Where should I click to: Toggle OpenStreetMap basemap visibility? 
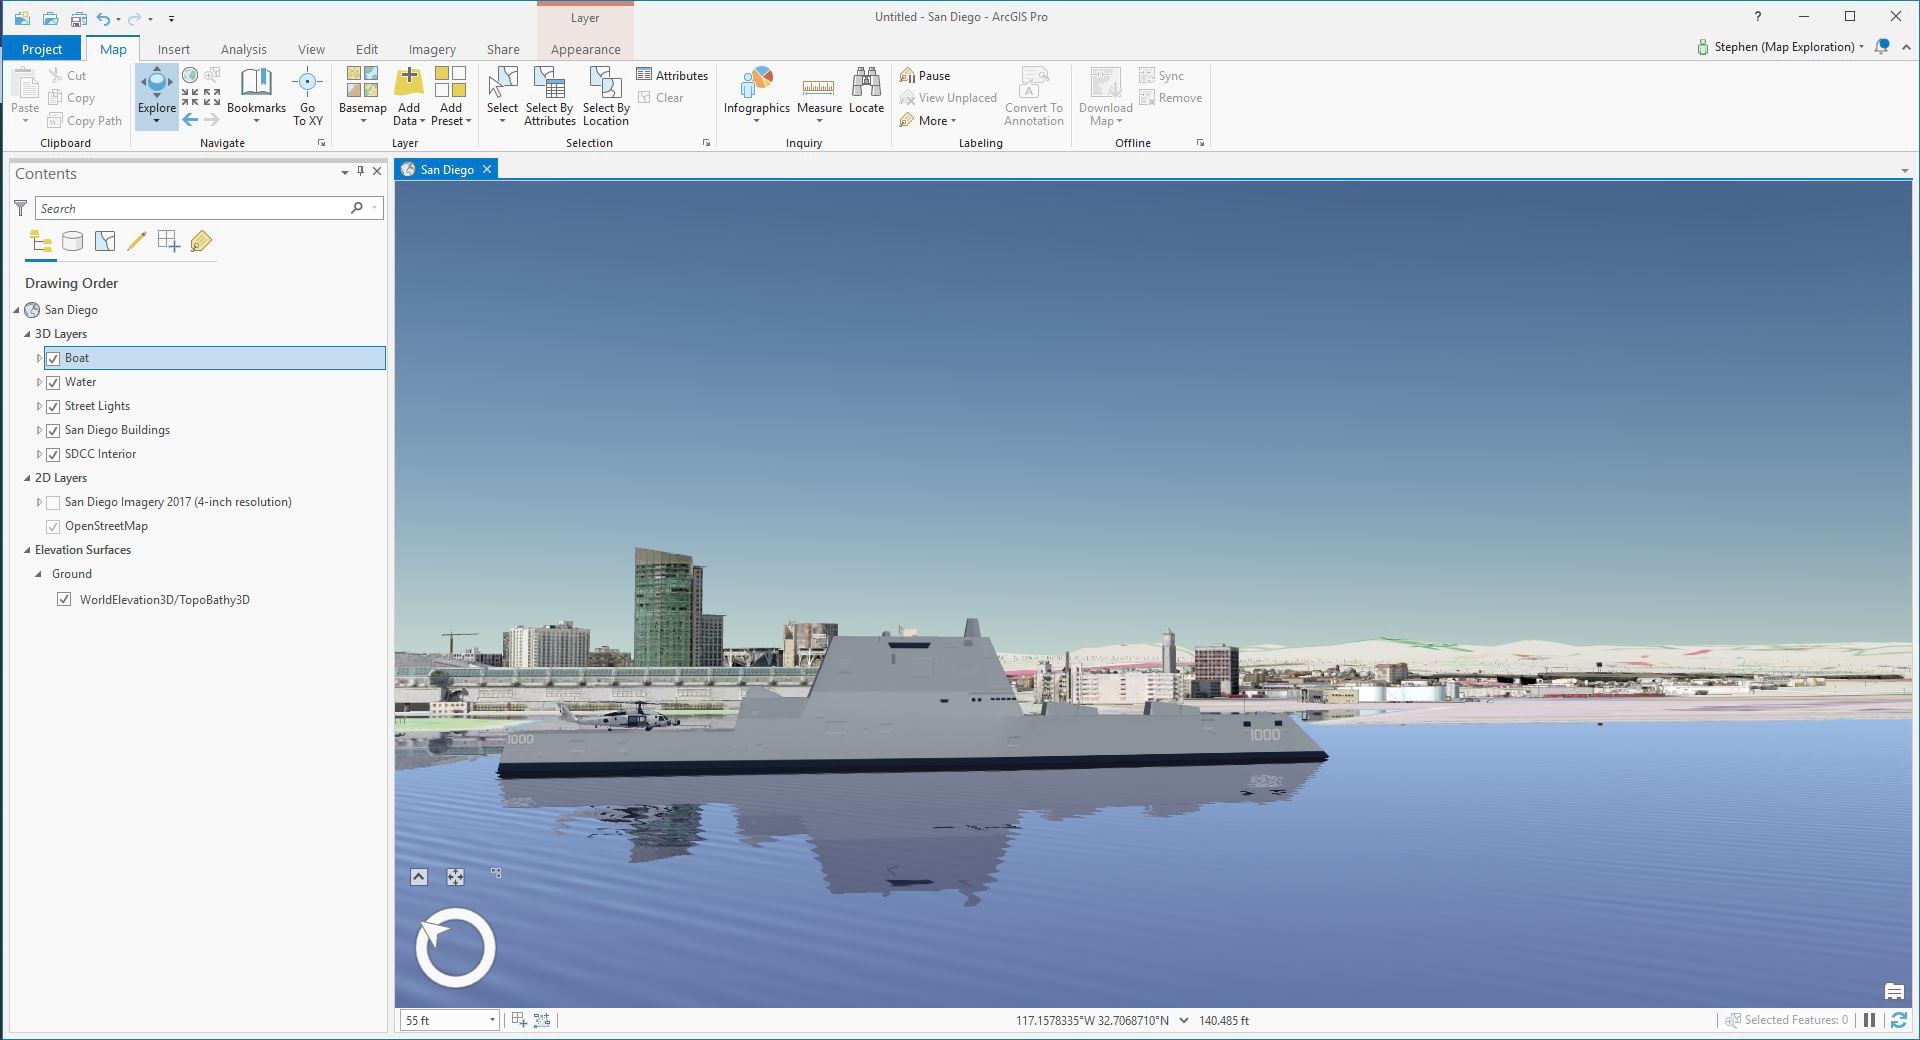pyautogui.click(x=53, y=526)
